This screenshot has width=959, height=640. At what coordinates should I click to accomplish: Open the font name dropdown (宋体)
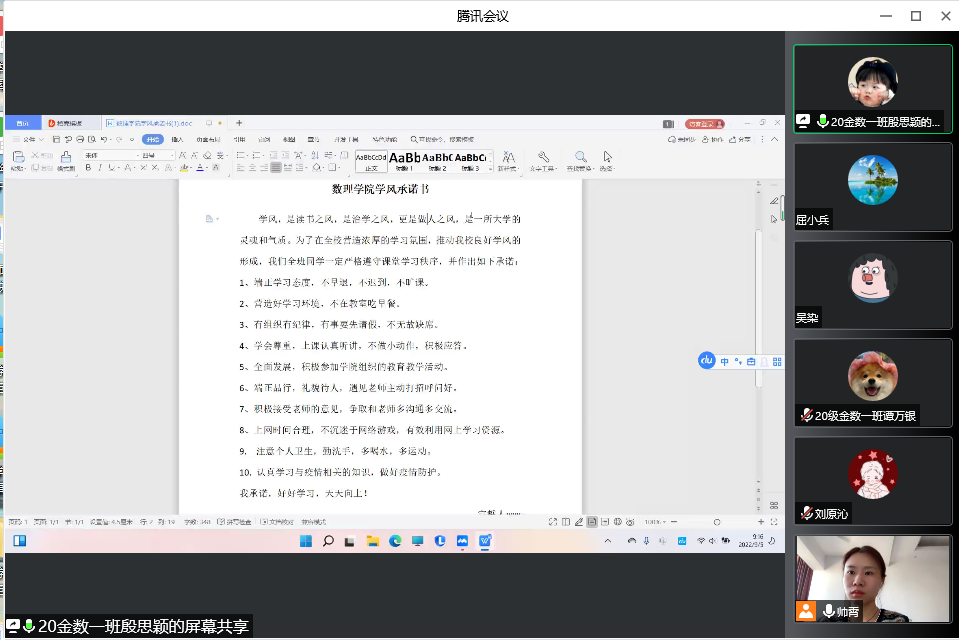110,156
